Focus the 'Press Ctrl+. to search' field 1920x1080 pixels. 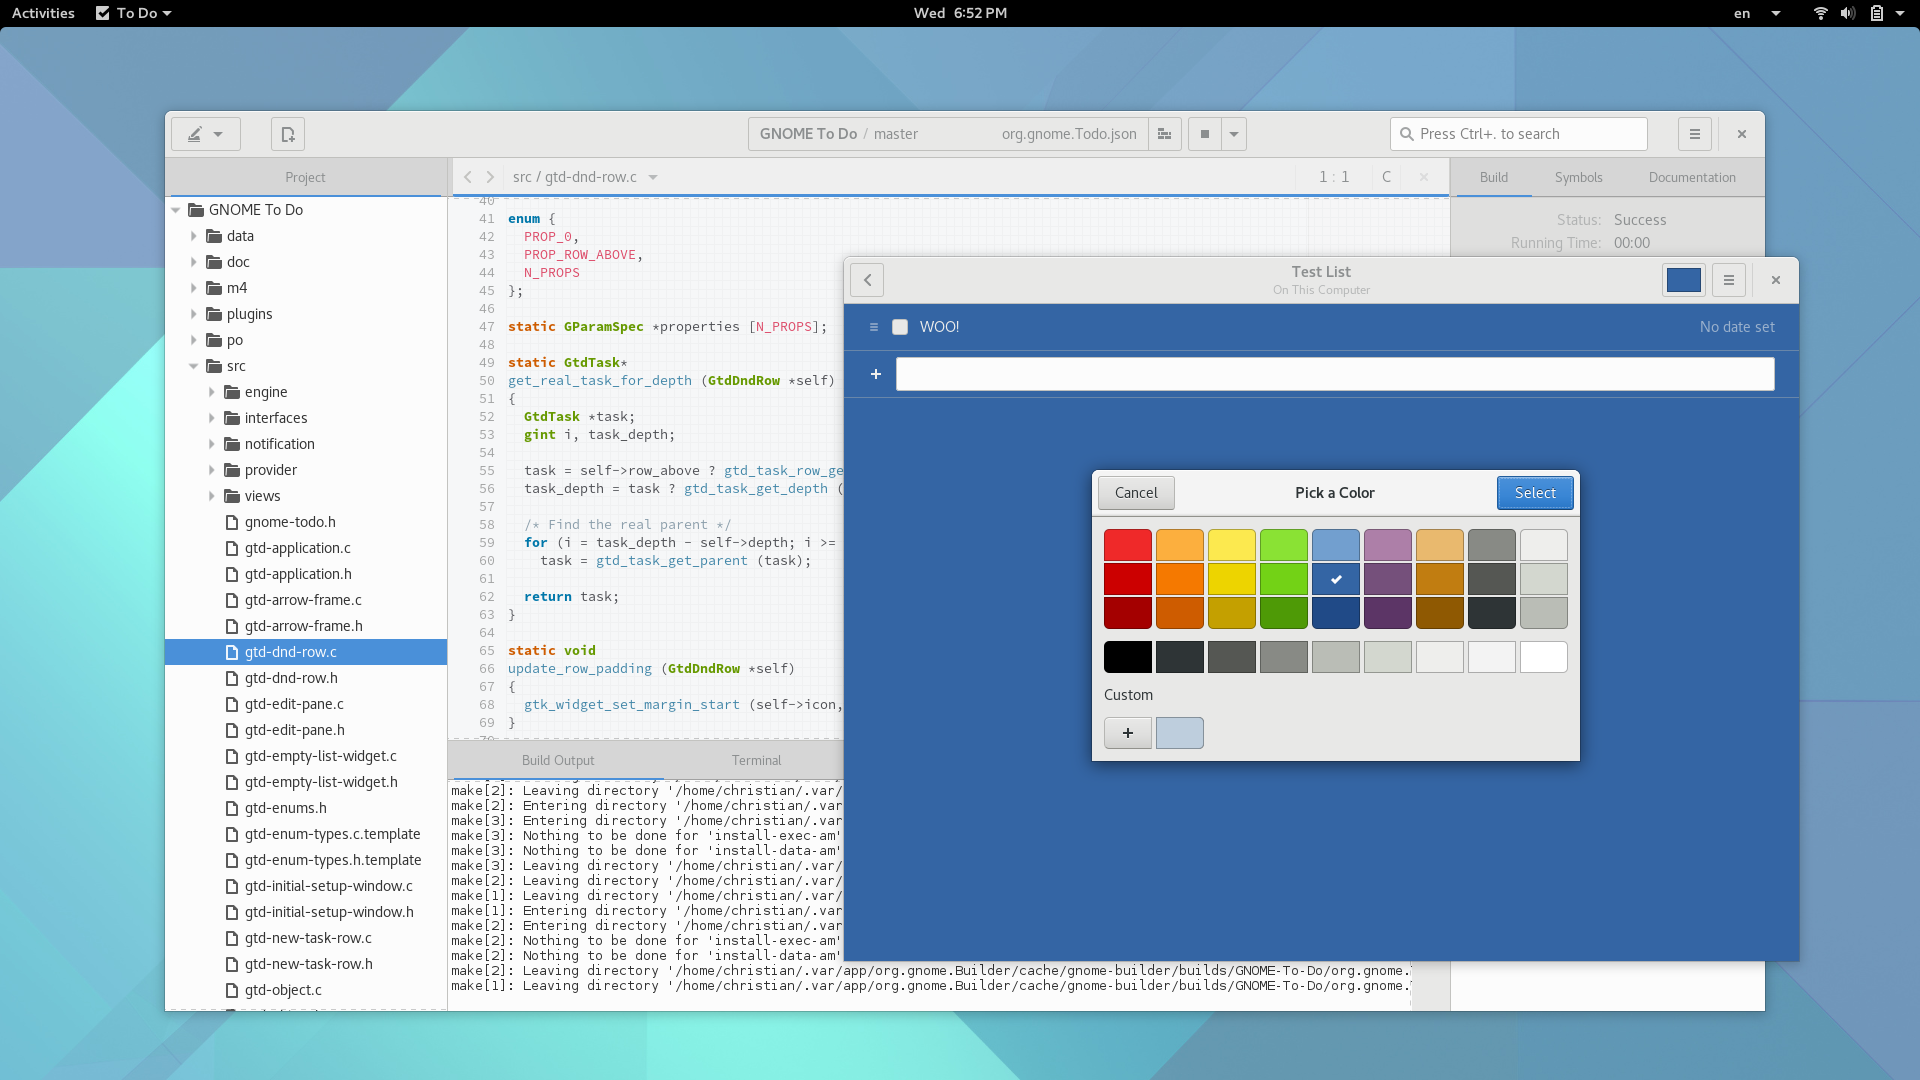(x=1518, y=134)
